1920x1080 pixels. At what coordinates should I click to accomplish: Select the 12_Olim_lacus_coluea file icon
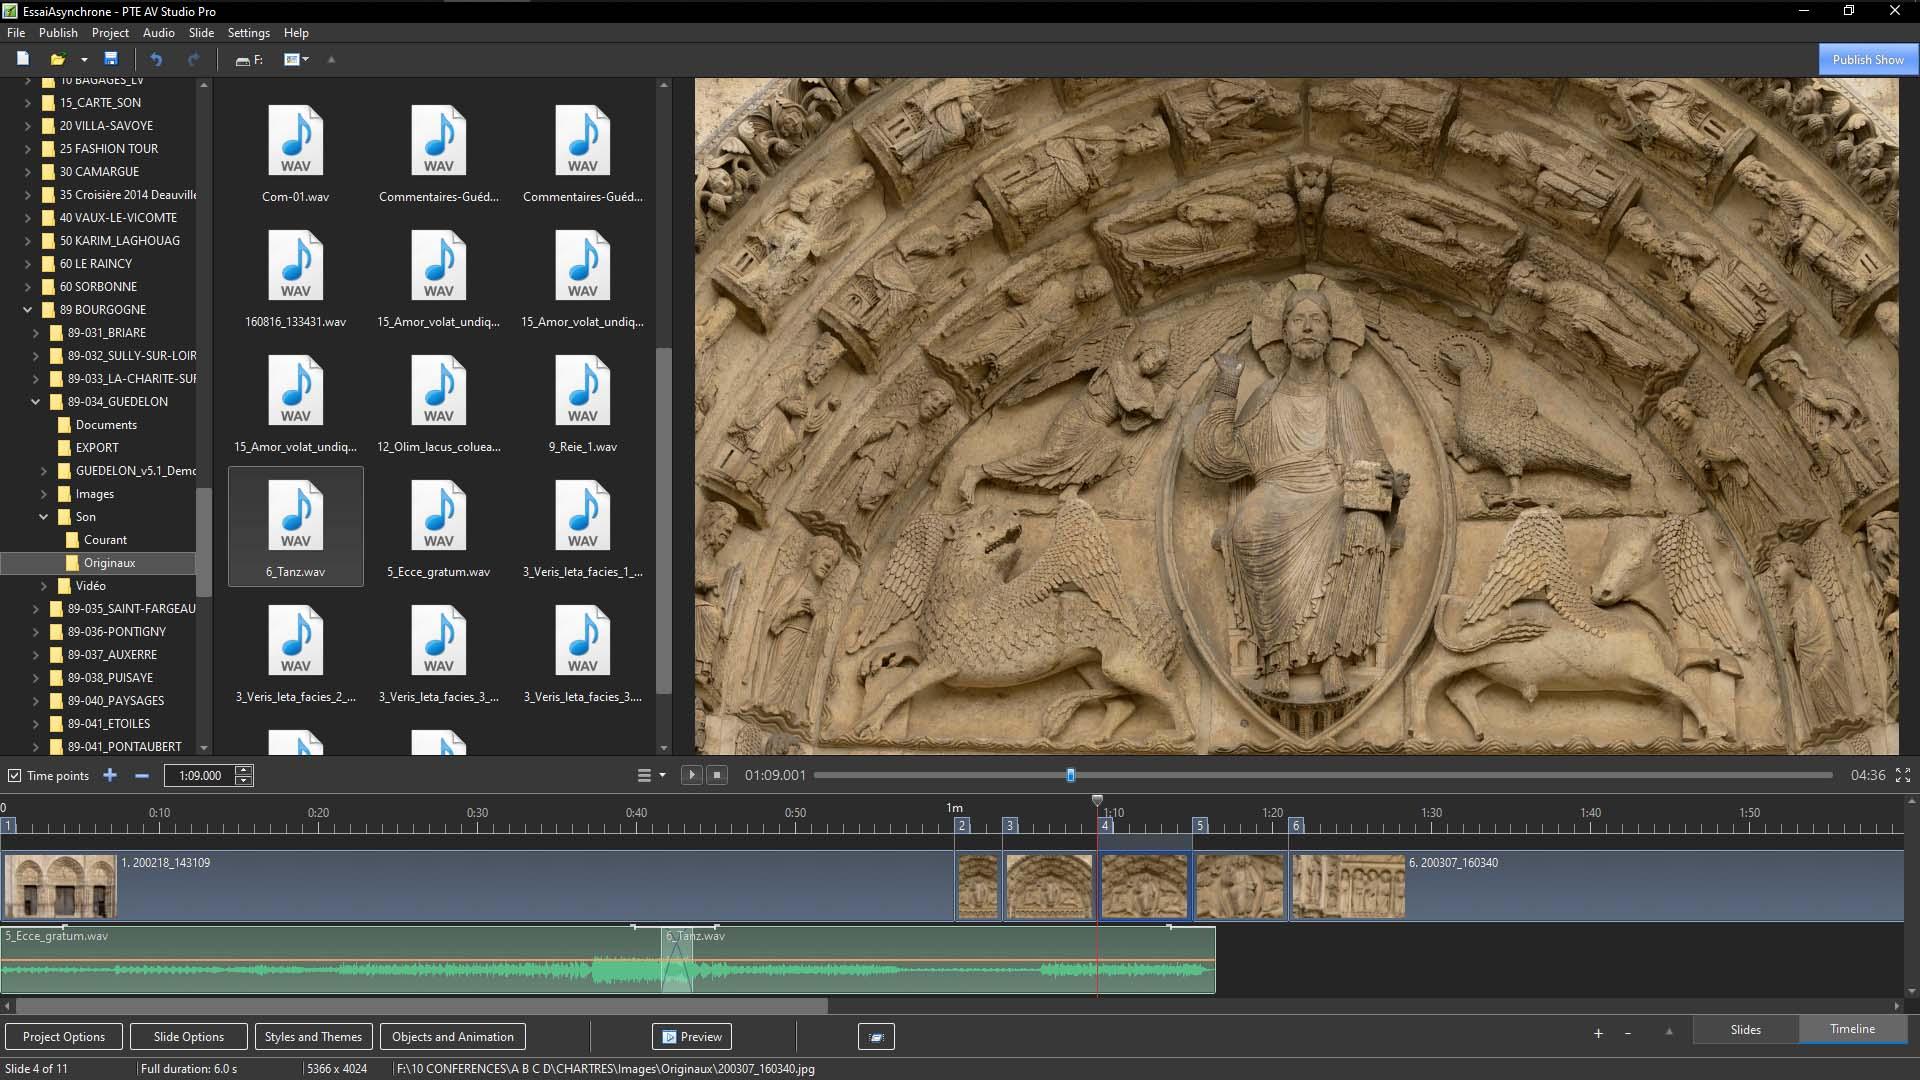coord(439,391)
